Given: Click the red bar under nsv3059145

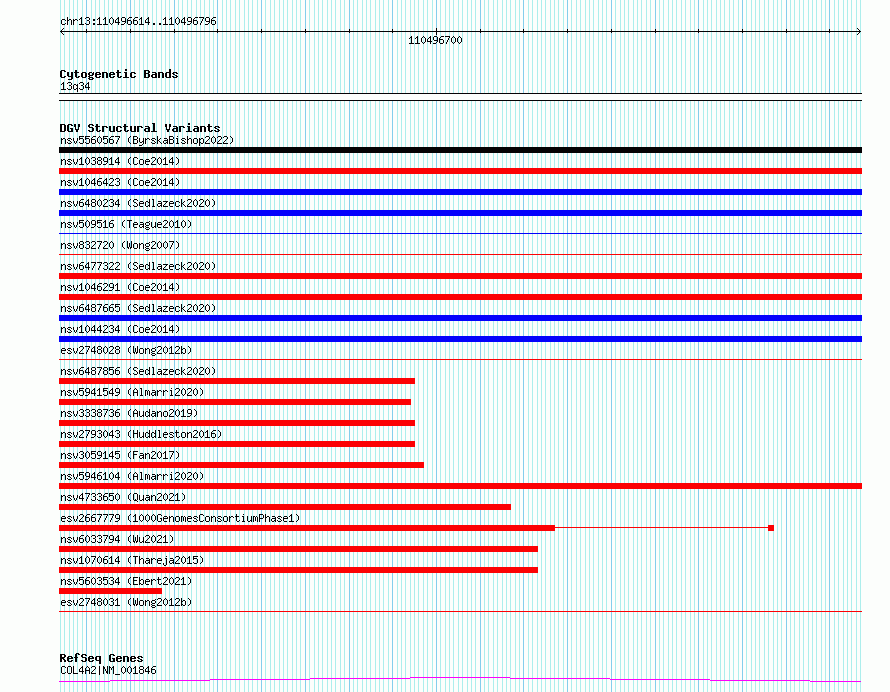Looking at the screenshot, I should tap(241, 465).
